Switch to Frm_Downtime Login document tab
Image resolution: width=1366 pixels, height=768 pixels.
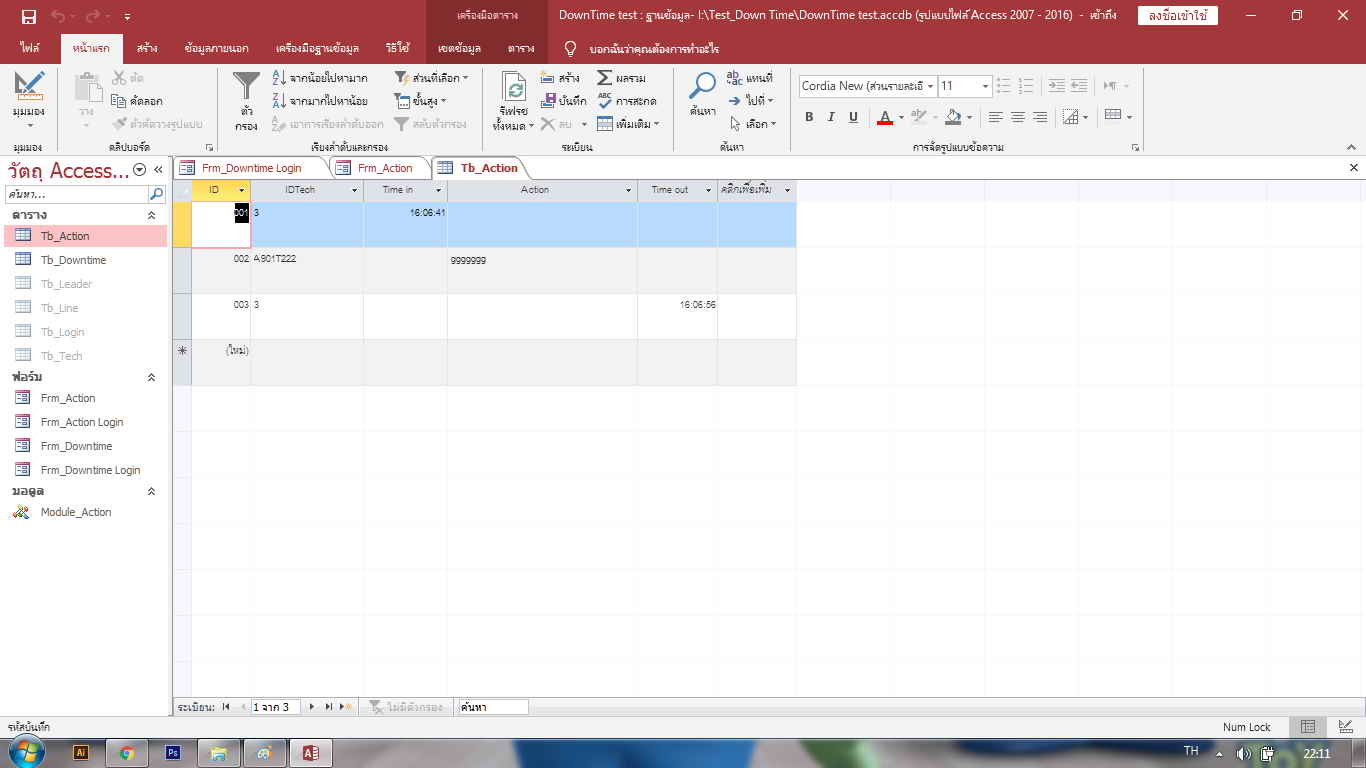pyautogui.click(x=251, y=168)
